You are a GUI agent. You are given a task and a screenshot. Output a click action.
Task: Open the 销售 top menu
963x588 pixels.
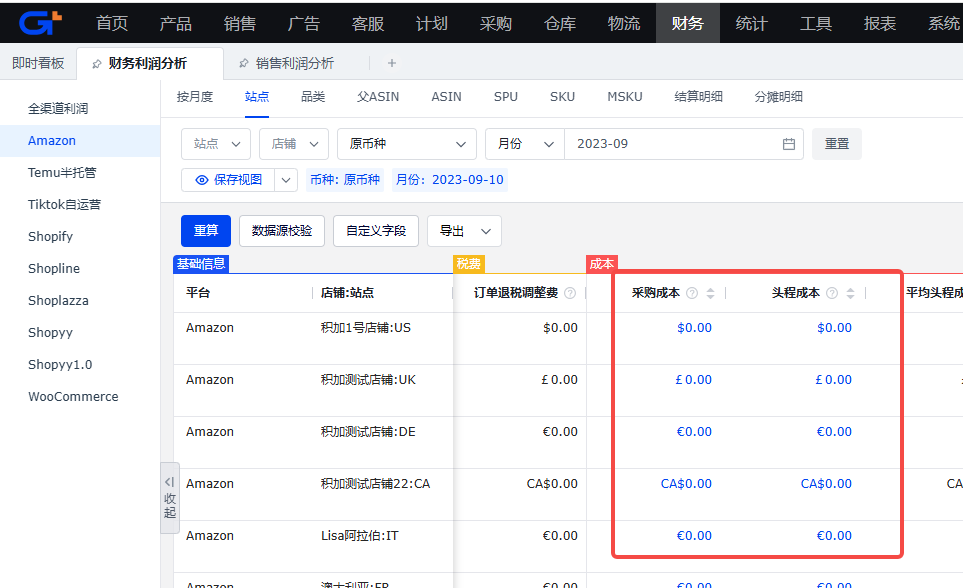pyautogui.click(x=240, y=23)
